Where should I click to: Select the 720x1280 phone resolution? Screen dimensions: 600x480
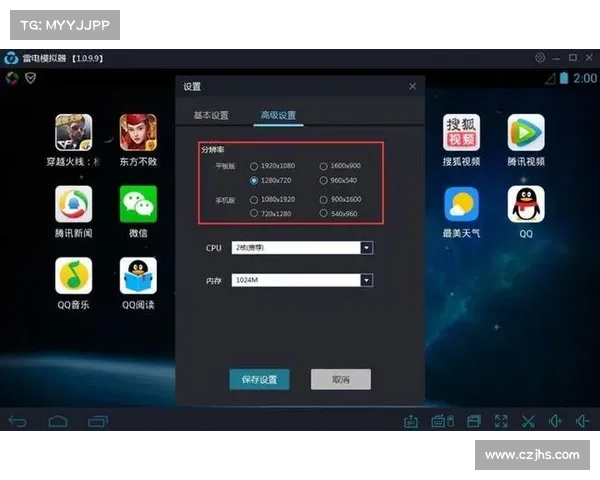(254, 213)
